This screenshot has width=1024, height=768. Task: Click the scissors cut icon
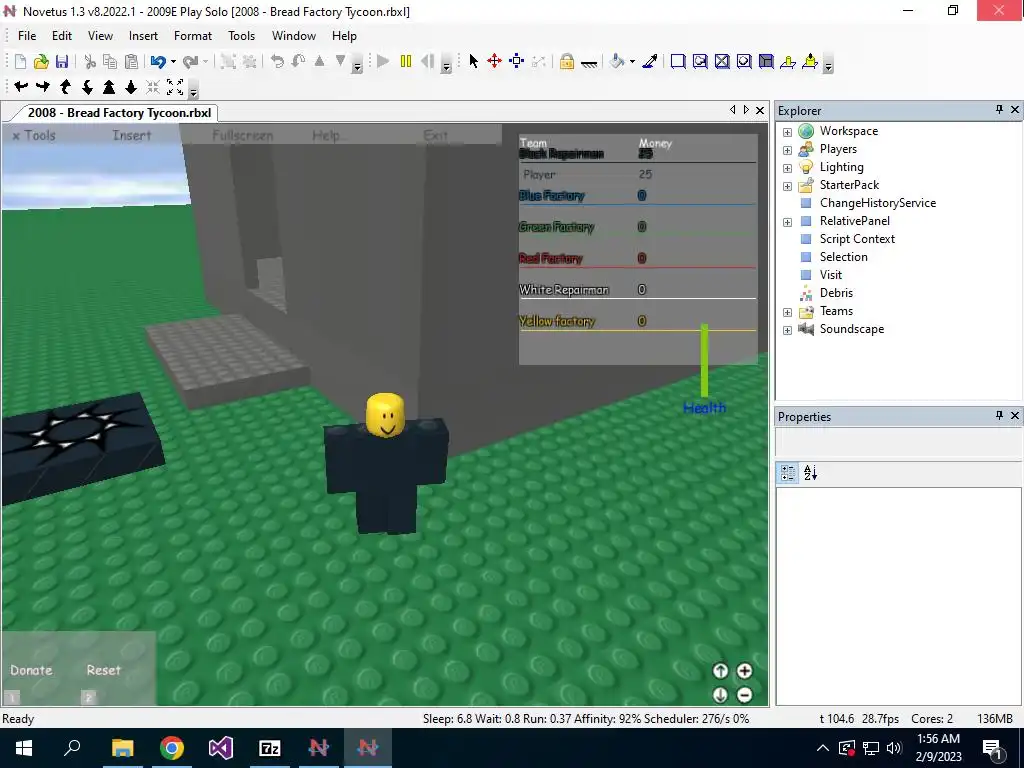click(x=90, y=61)
